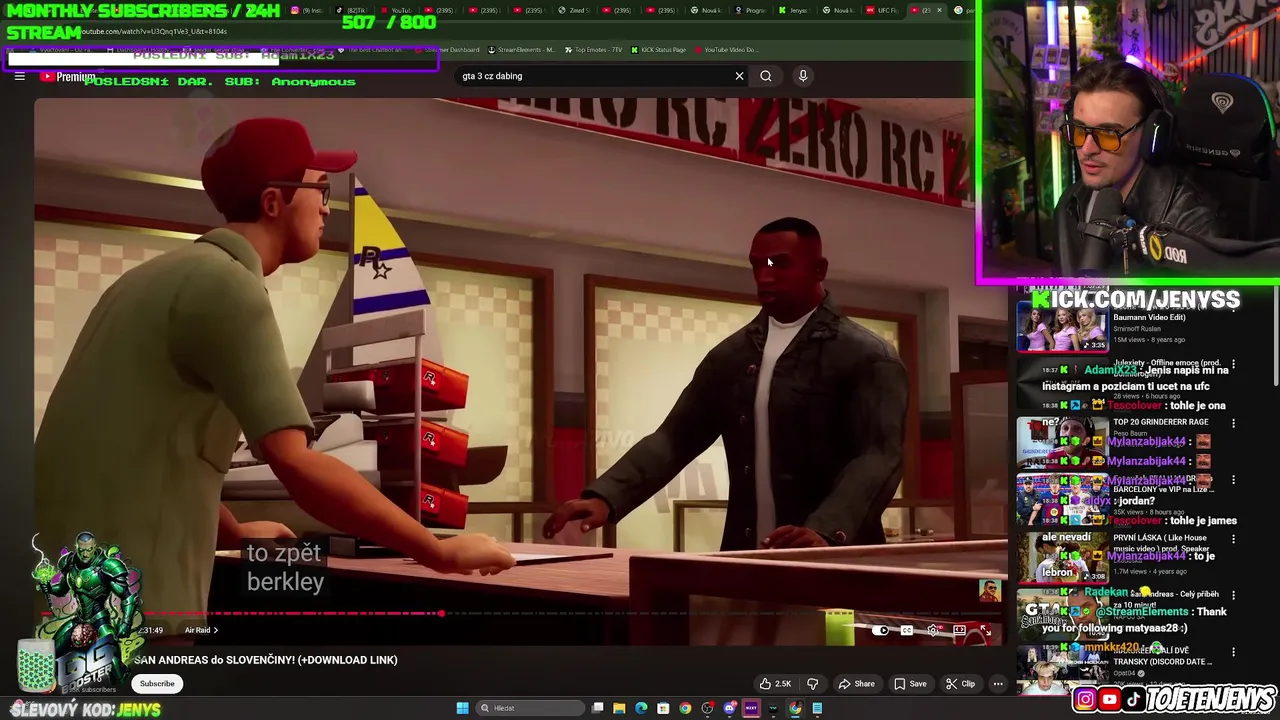Image resolution: width=1280 pixels, height=720 pixels.
Task: Like the video showing 2.5K likes
Action: coord(776,684)
